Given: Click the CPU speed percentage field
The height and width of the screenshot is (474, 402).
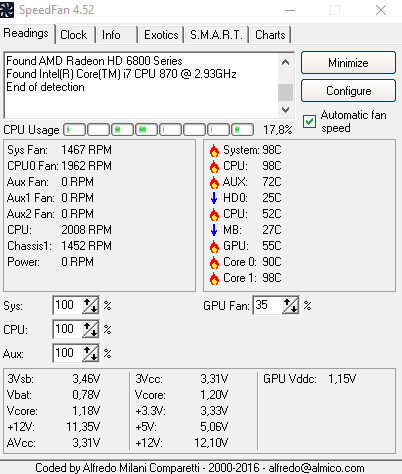Looking at the screenshot, I should [x=68, y=329].
